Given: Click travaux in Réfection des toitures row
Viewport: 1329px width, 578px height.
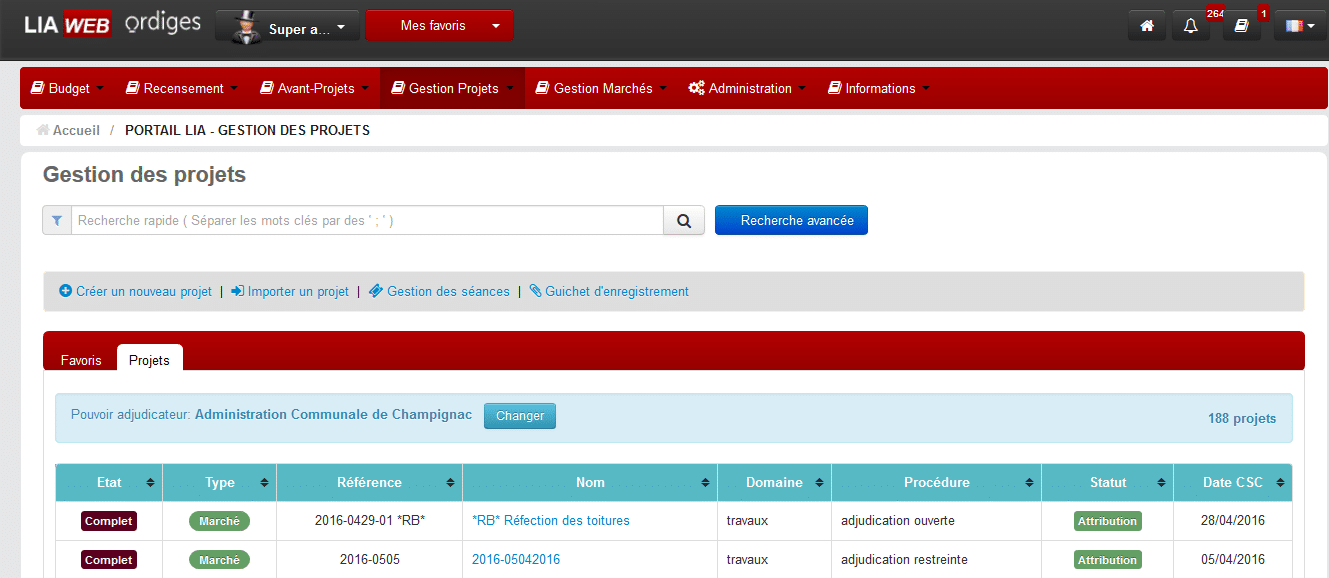Looking at the screenshot, I should tap(749, 521).
